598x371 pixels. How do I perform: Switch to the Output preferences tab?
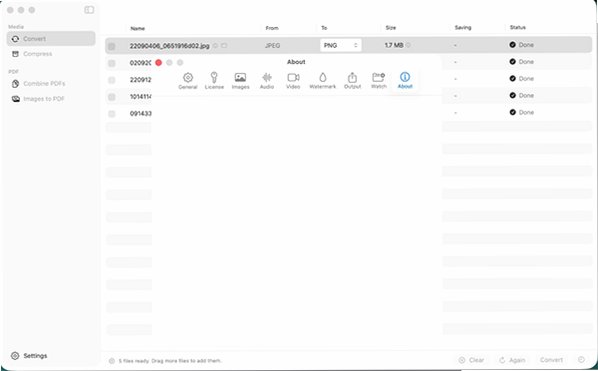[x=352, y=81]
